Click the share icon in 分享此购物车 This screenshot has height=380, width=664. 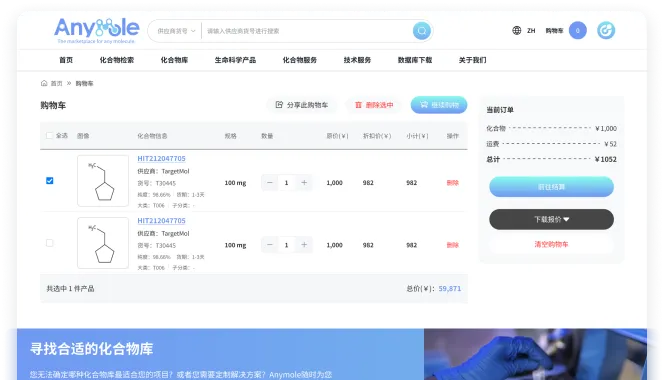click(x=279, y=105)
